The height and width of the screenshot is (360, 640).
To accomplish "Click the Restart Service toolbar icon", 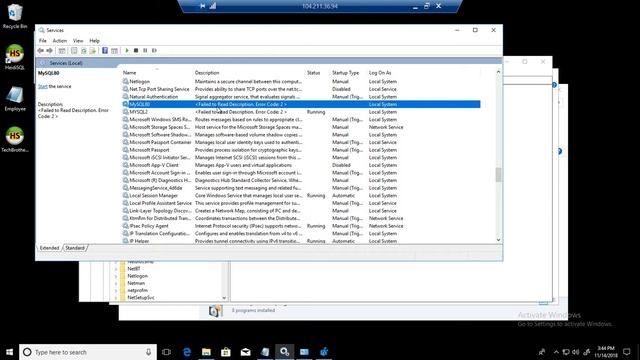I will tap(154, 51).
